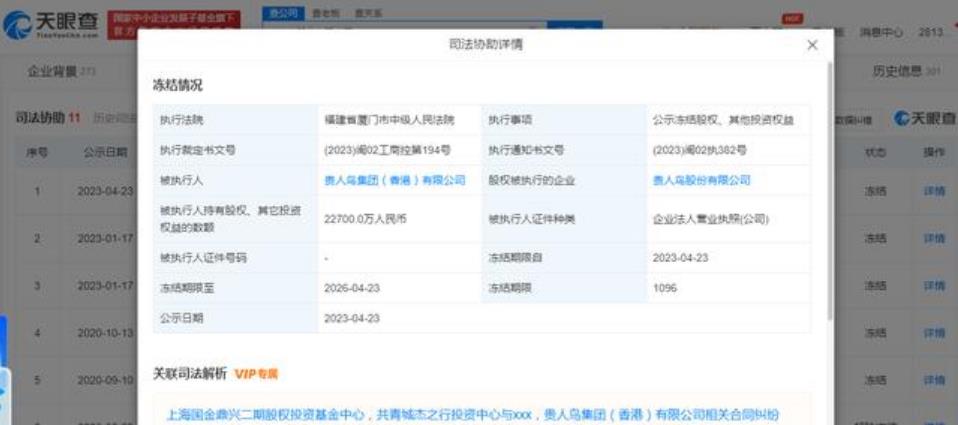Click the 公示日期 column header in background table
The height and width of the screenshot is (425, 958).
click(106, 153)
